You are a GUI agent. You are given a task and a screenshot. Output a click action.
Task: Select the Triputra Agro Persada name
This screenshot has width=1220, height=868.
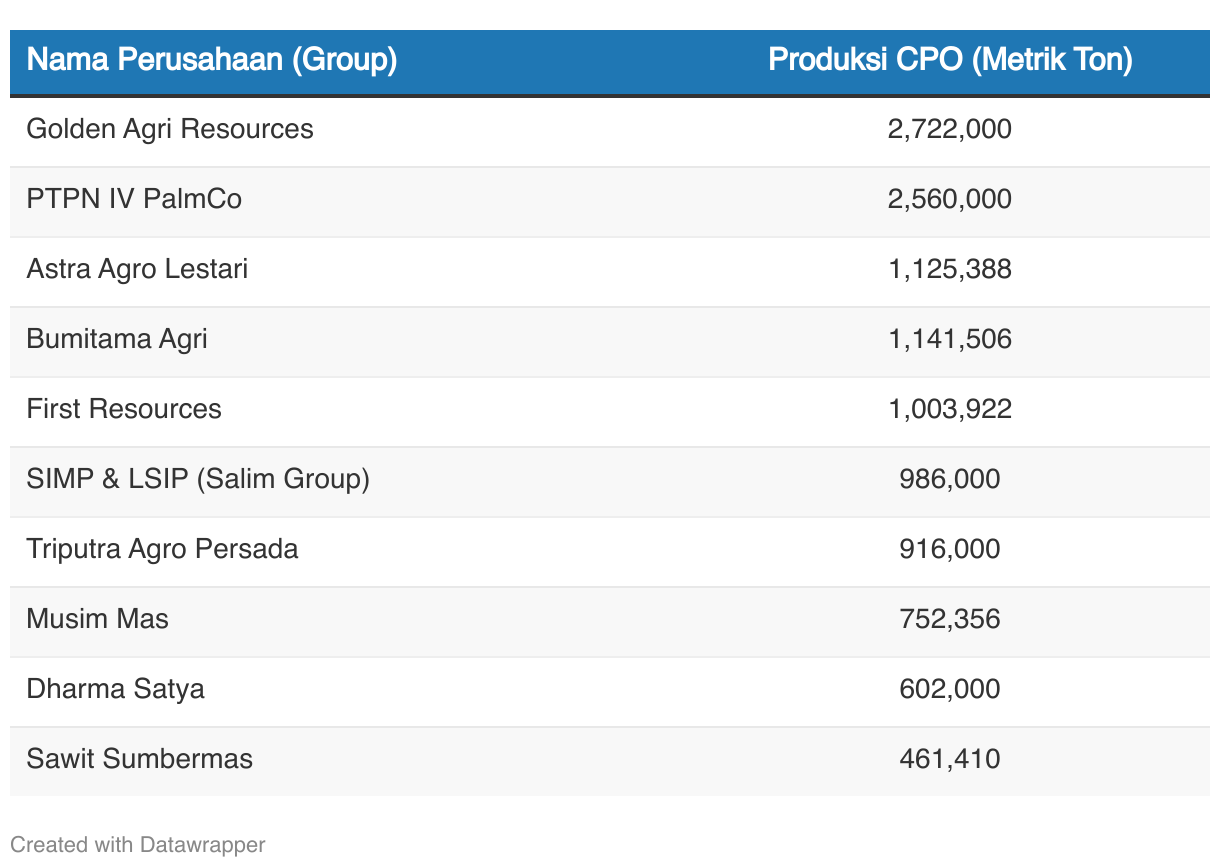click(162, 549)
